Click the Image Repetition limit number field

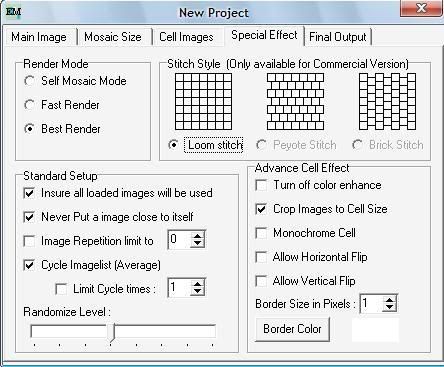180,239
